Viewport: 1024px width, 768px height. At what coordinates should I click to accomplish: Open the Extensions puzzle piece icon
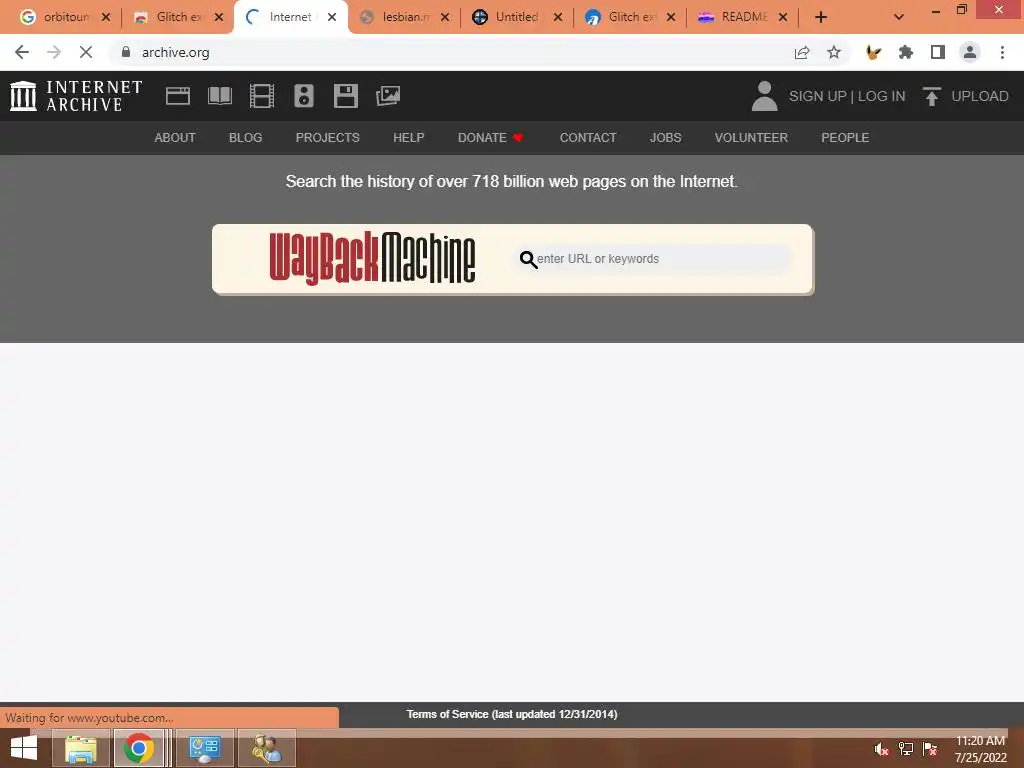point(906,52)
